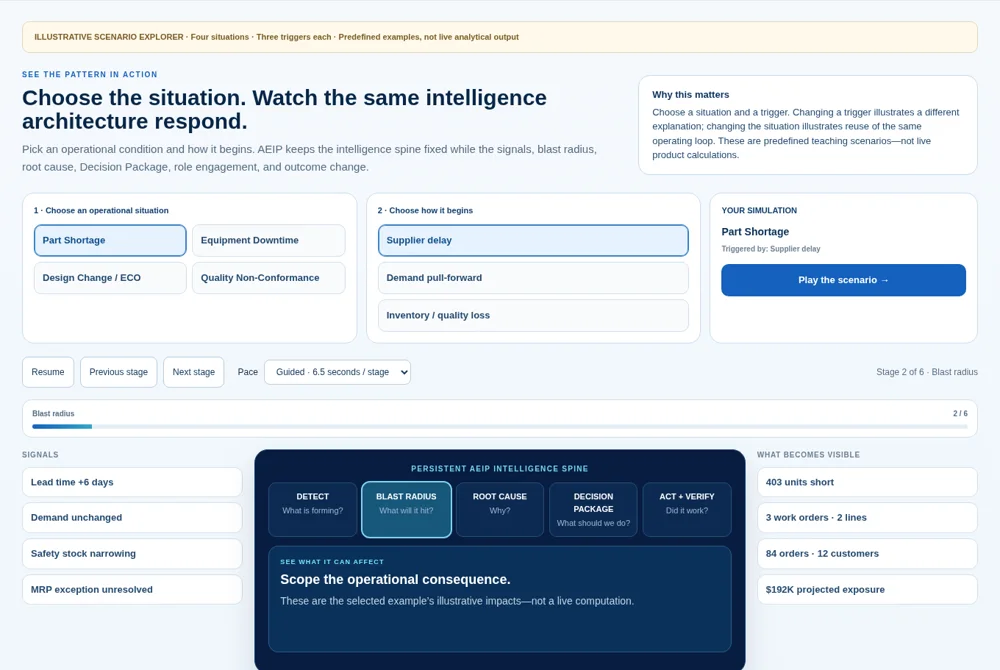1000x670 pixels.
Task: Open the Root Cause spine stage
Action: coord(499,509)
